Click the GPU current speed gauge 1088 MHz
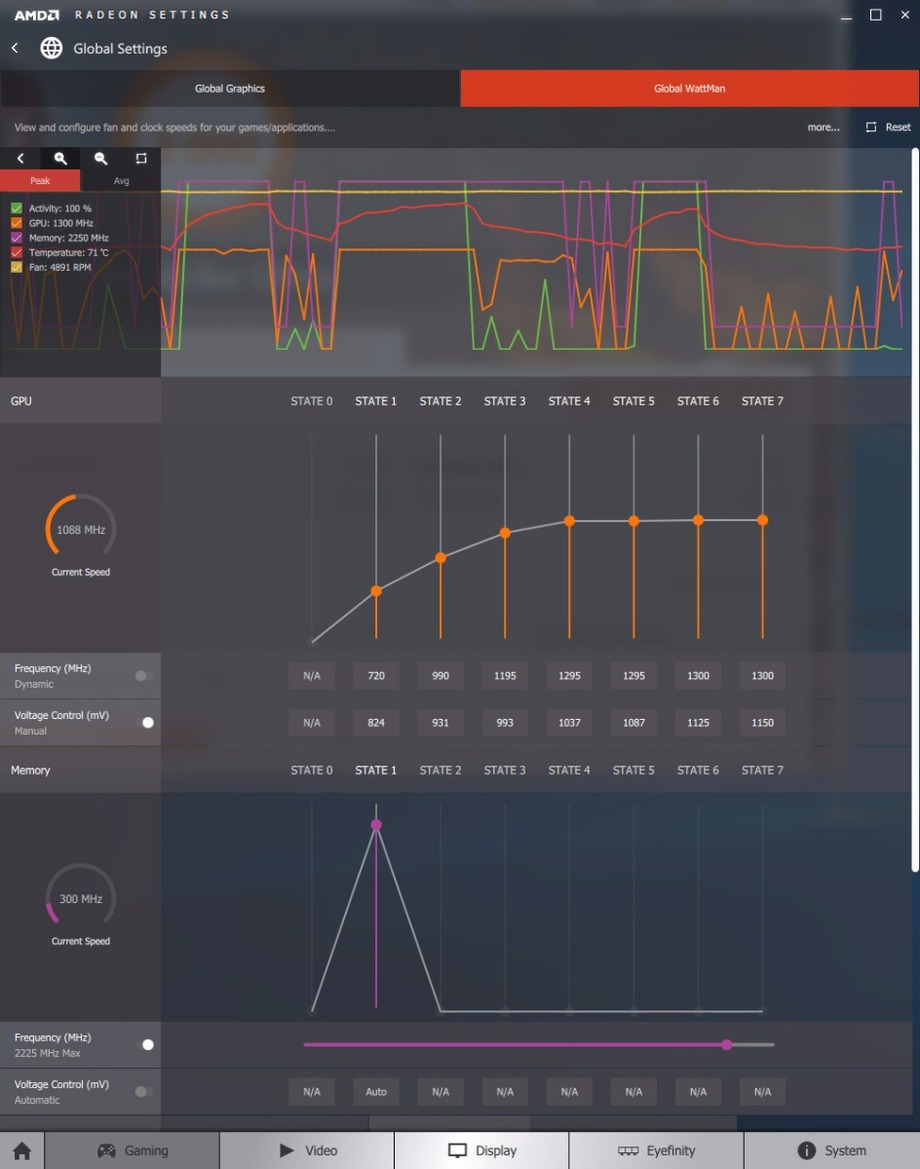The image size is (920, 1169). 81,529
